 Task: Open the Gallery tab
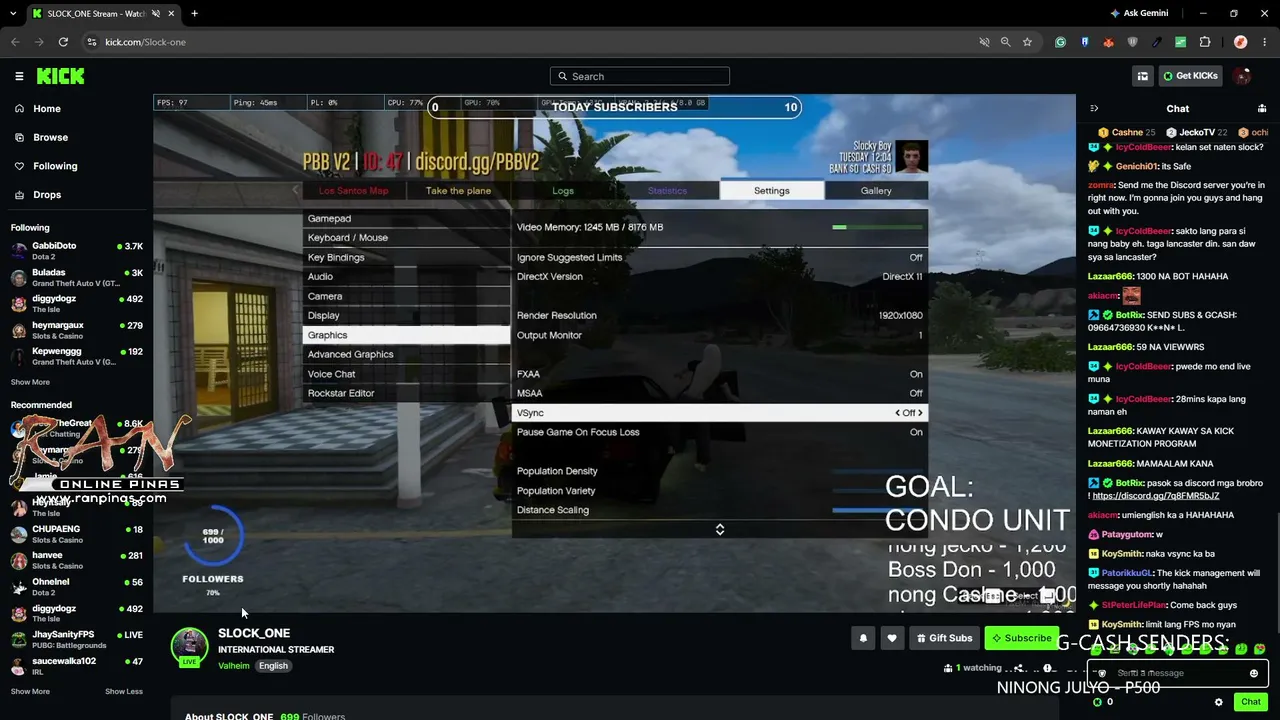click(876, 190)
